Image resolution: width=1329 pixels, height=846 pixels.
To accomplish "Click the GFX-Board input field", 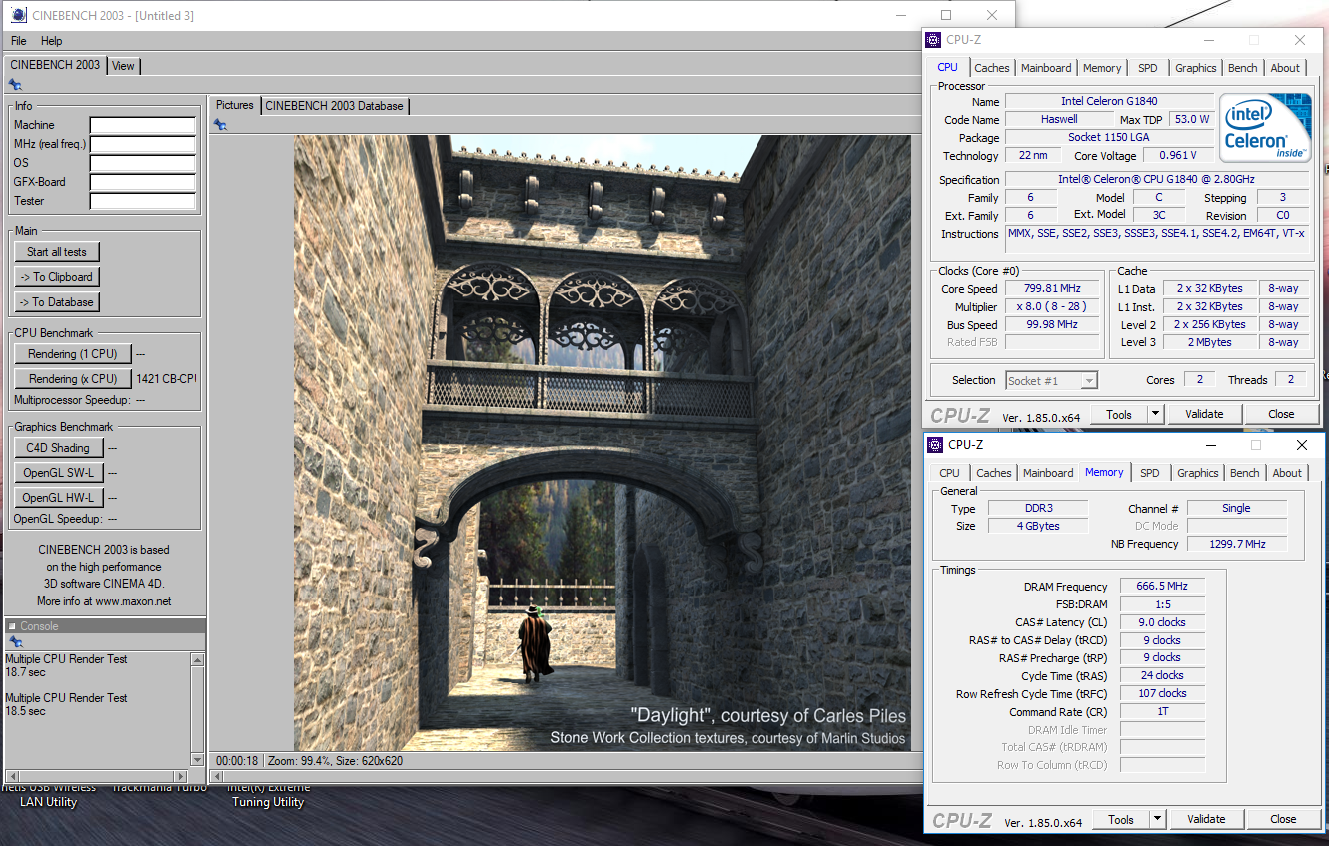I will pyautogui.click(x=142, y=182).
